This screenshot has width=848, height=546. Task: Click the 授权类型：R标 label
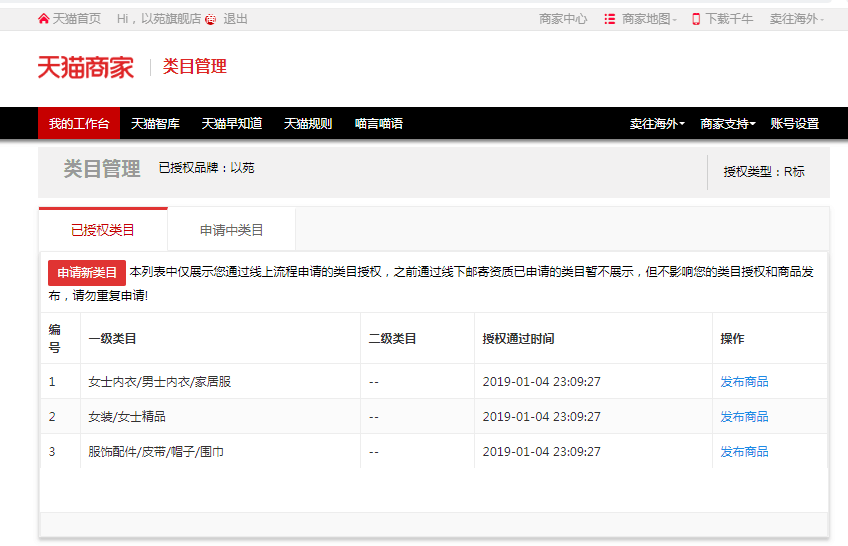click(764, 172)
